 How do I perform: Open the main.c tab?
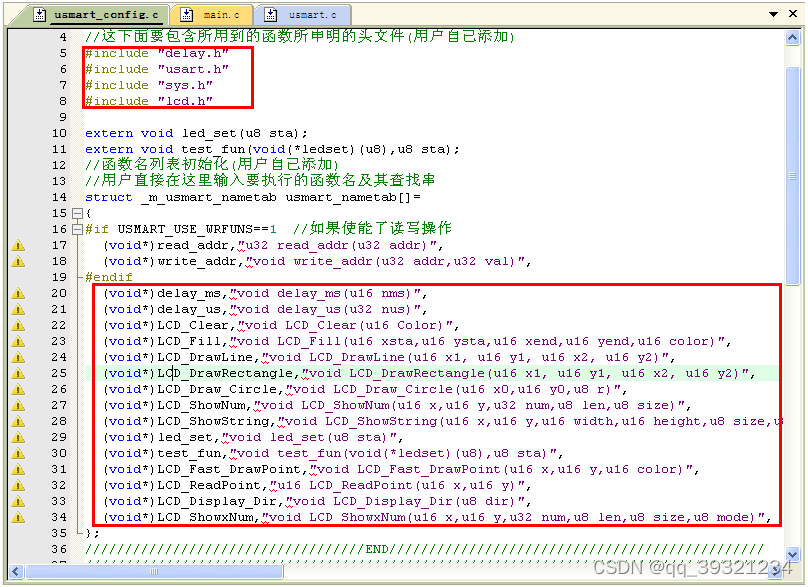(x=211, y=15)
